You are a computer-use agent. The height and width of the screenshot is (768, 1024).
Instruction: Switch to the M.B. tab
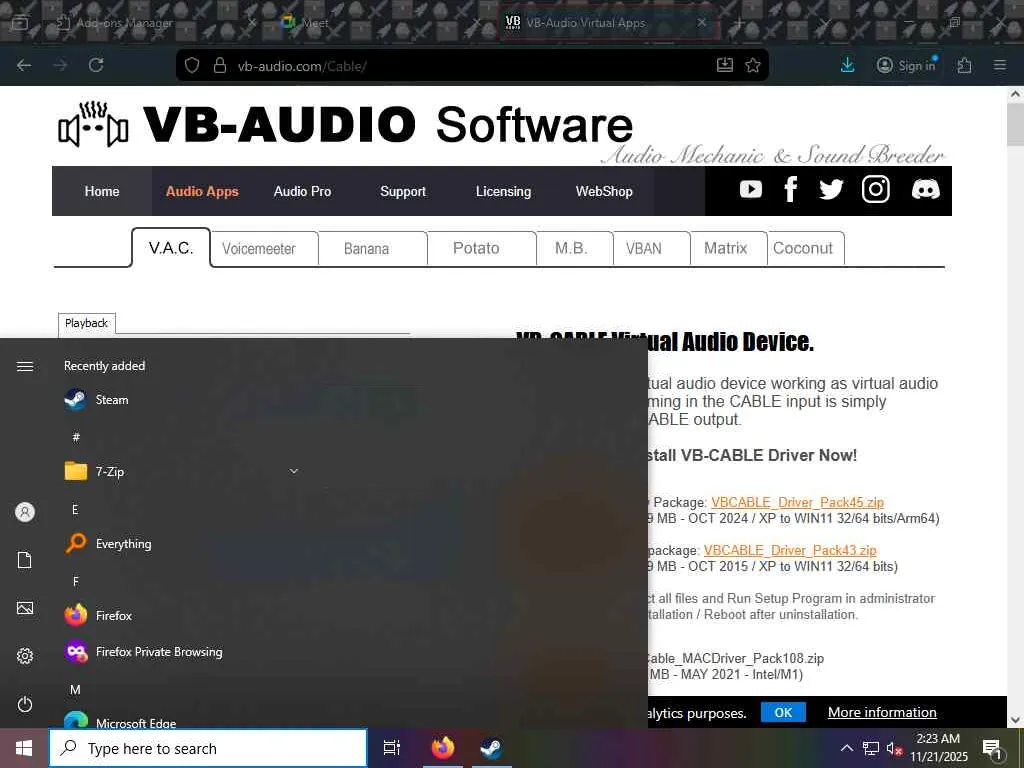[x=575, y=249]
